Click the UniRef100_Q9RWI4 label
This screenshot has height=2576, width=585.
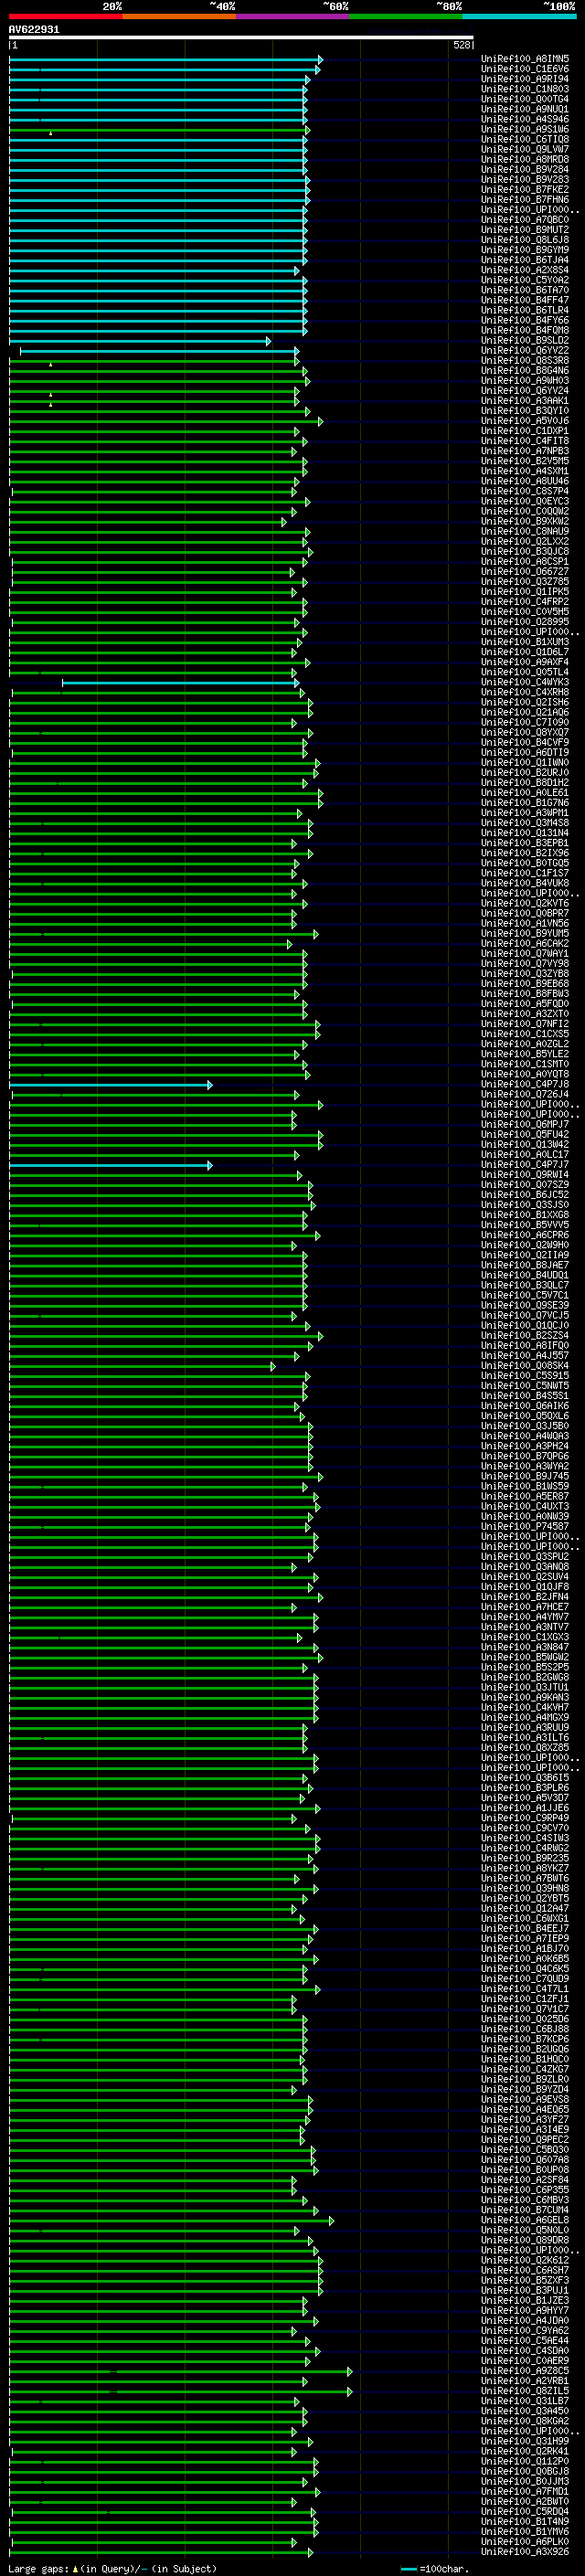(525, 1175)
